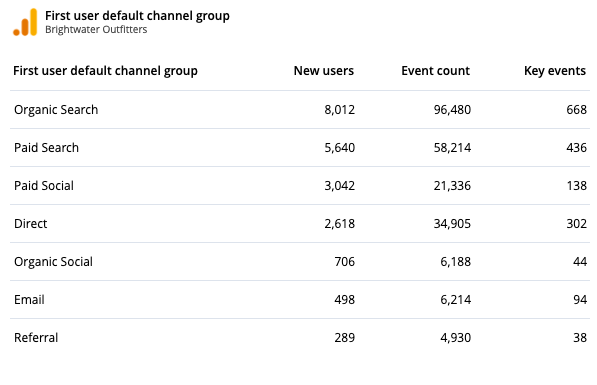
Task: Click the key events value 302
Action: (576, 224)
